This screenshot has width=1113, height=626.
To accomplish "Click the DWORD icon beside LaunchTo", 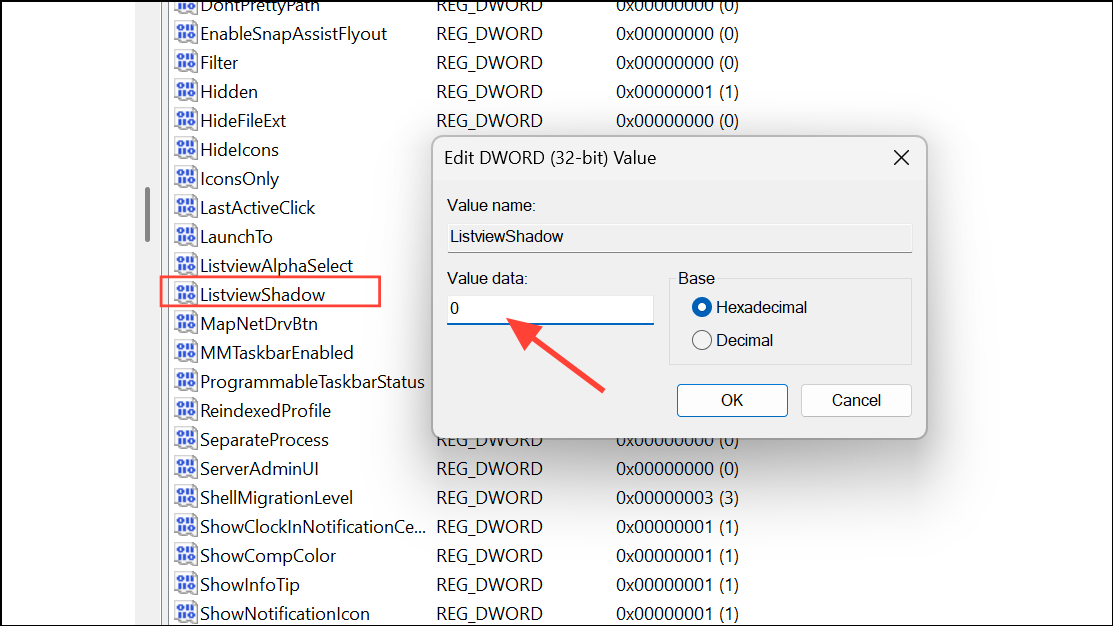I will click(x=186, y=236).
